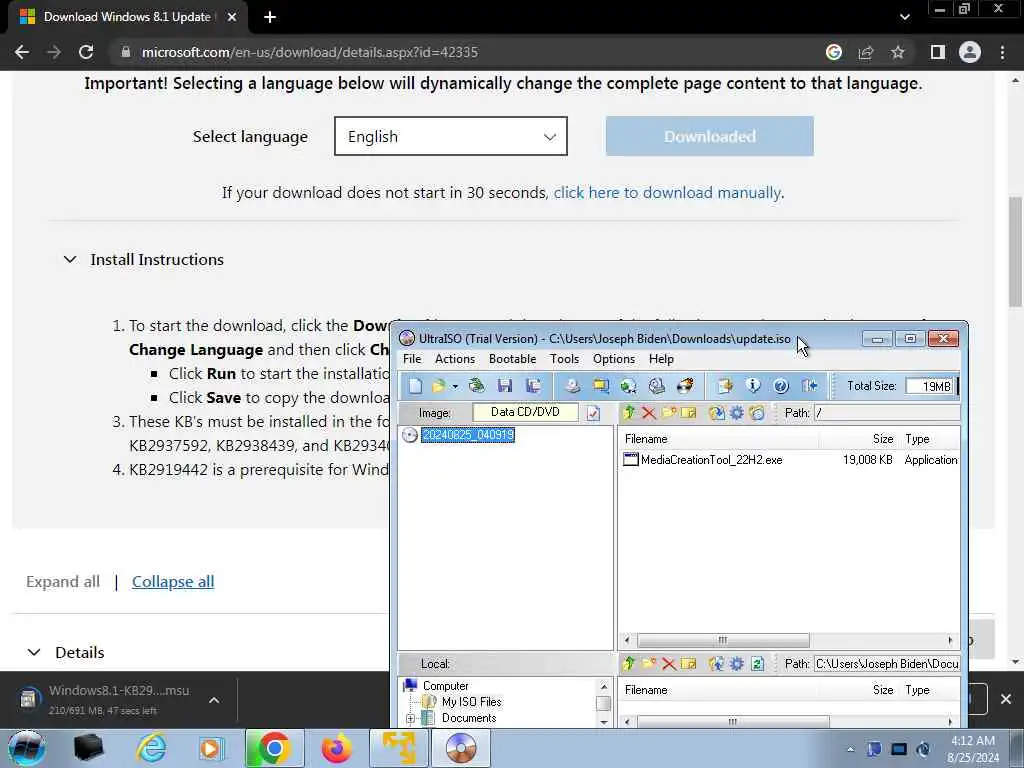Open the Options menu in UltraISO
The image size is (1024, 768).
tap(613, 359)
